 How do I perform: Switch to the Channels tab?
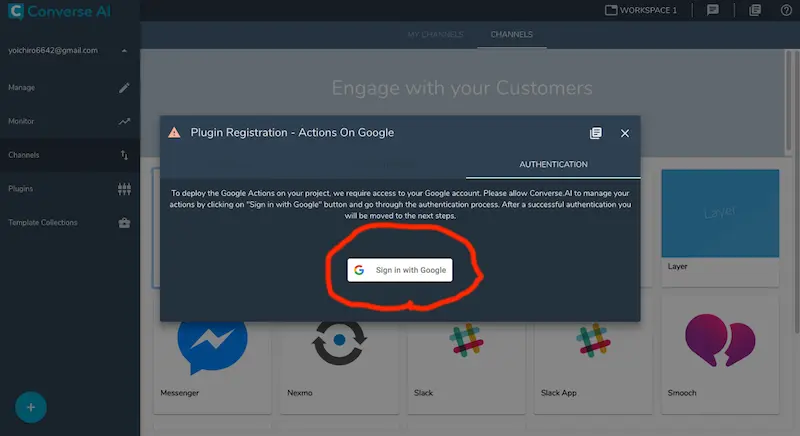[x=512, y=35]
